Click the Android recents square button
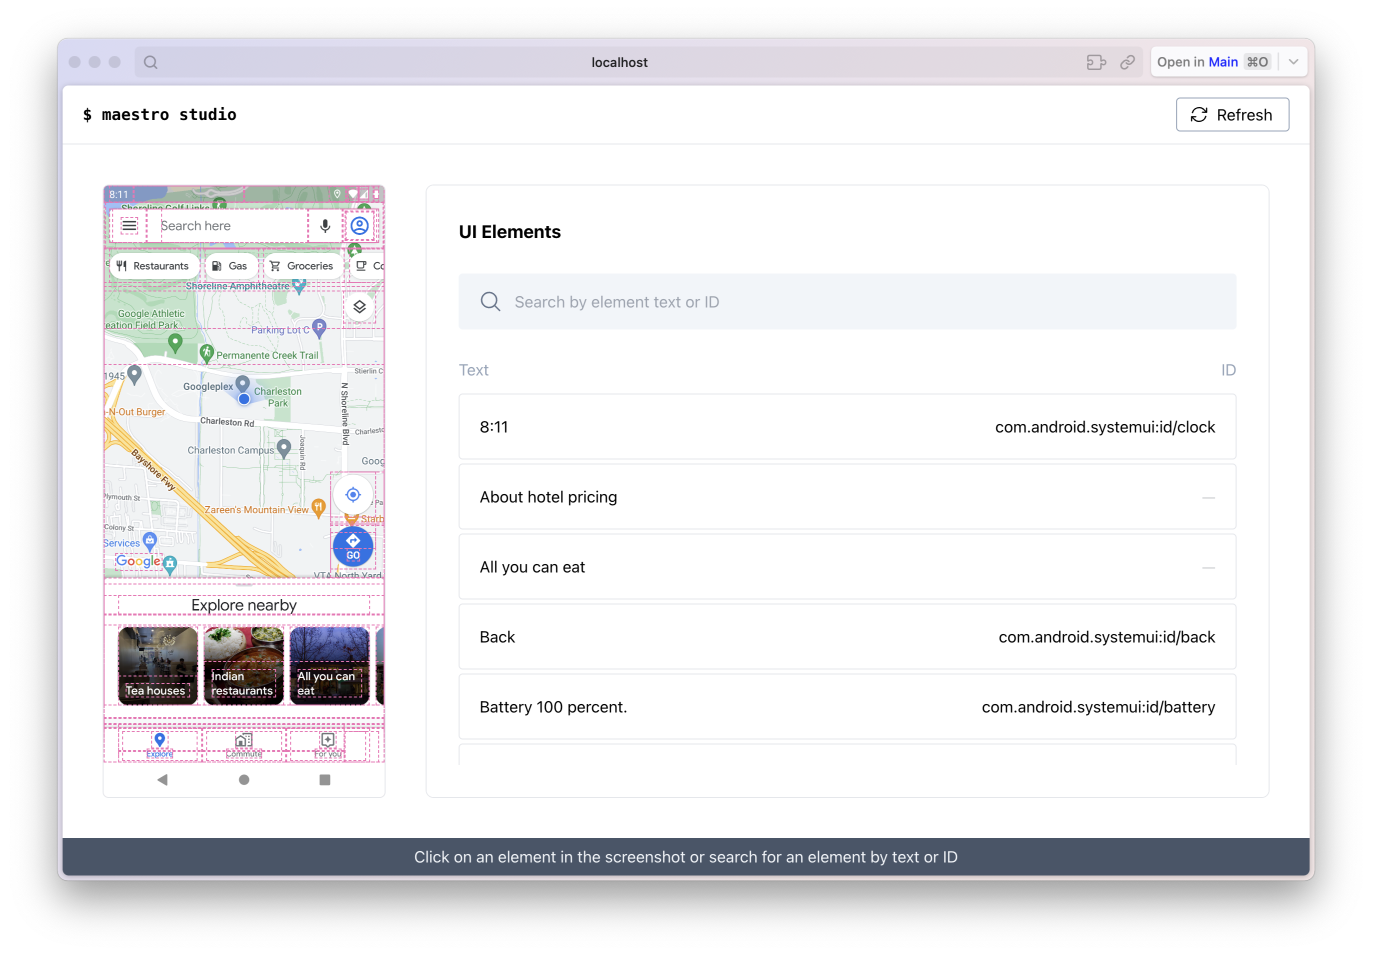 coord(325,780)
